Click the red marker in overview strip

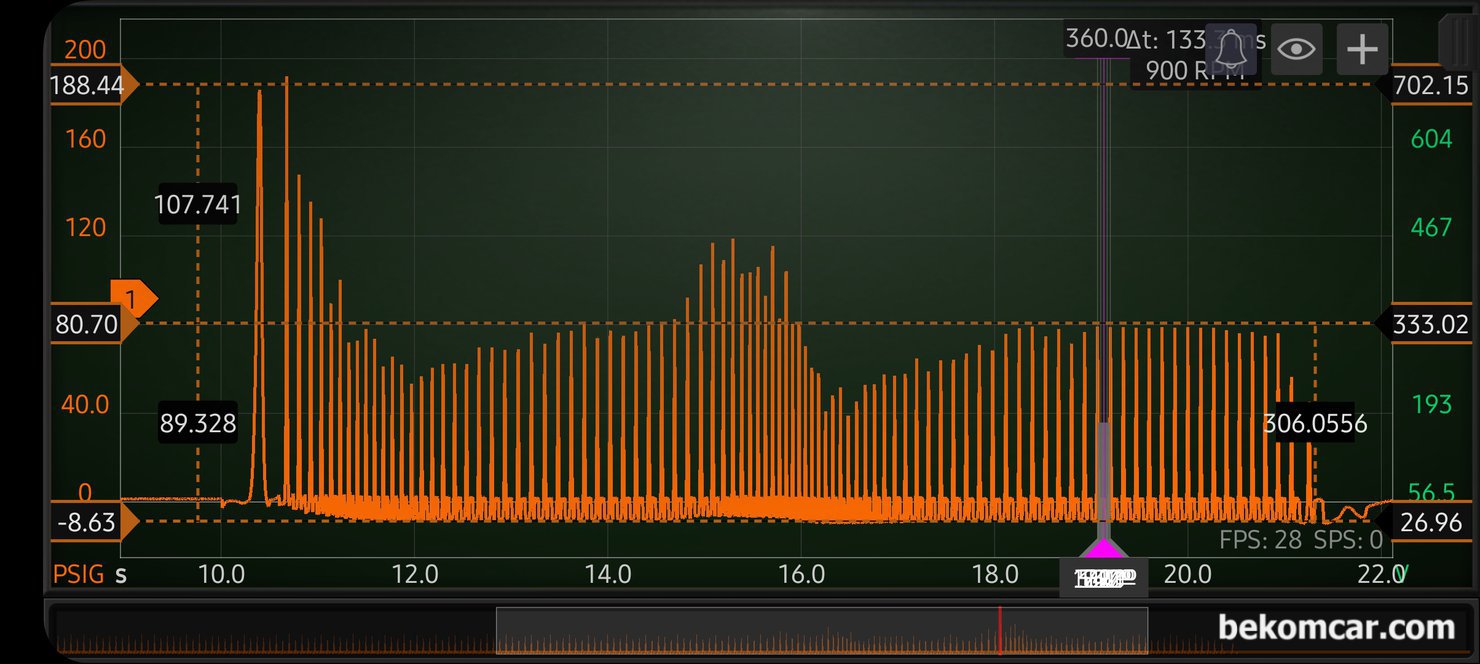[999, 631]
